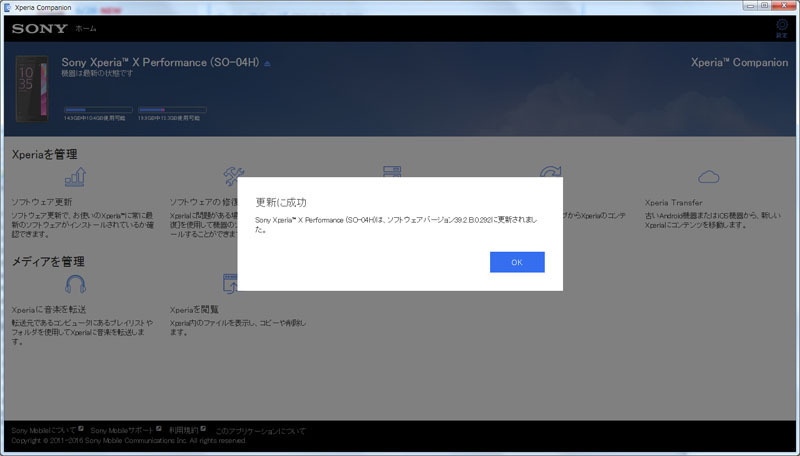
Task: Click the Xperia phone thumbnail image
Action: (32, 88)
